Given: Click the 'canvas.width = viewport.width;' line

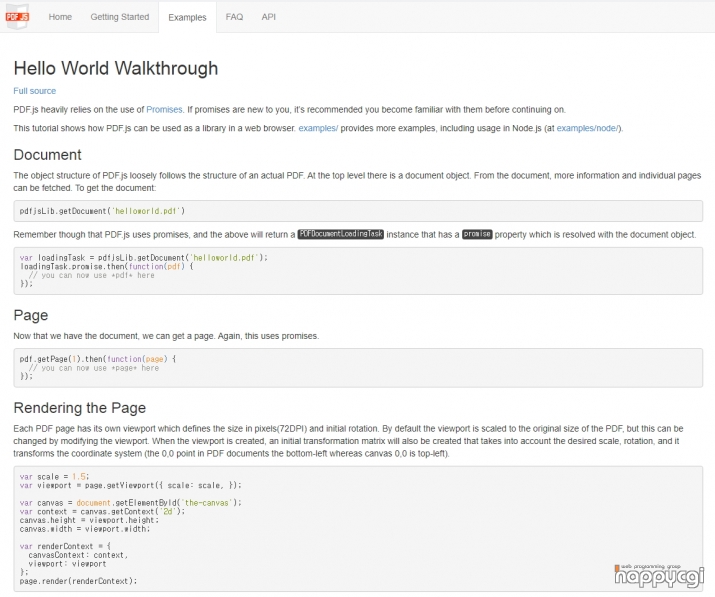Looking at the screenshot, I should (85, 529).
